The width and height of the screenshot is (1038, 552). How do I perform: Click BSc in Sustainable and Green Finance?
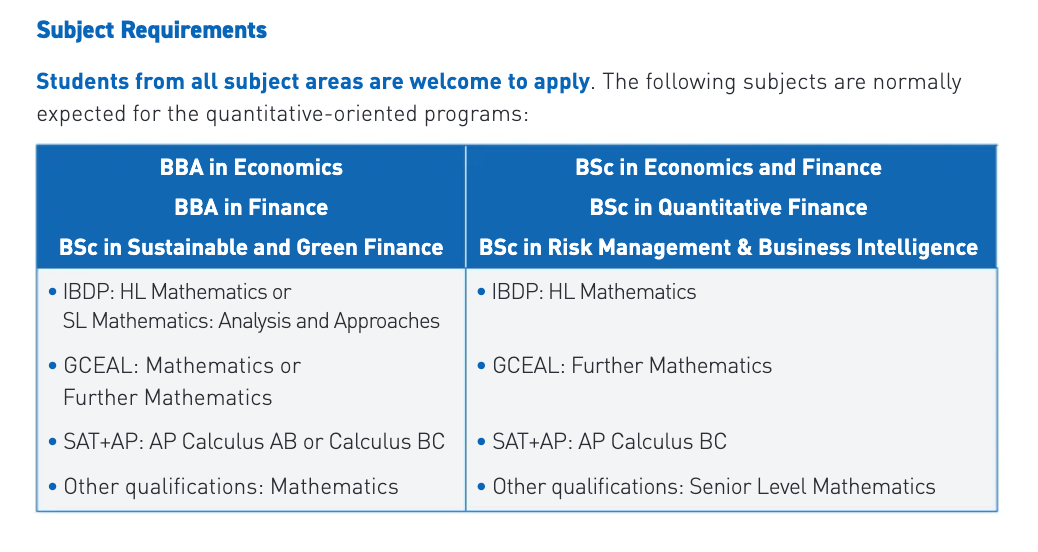[251, 247]
